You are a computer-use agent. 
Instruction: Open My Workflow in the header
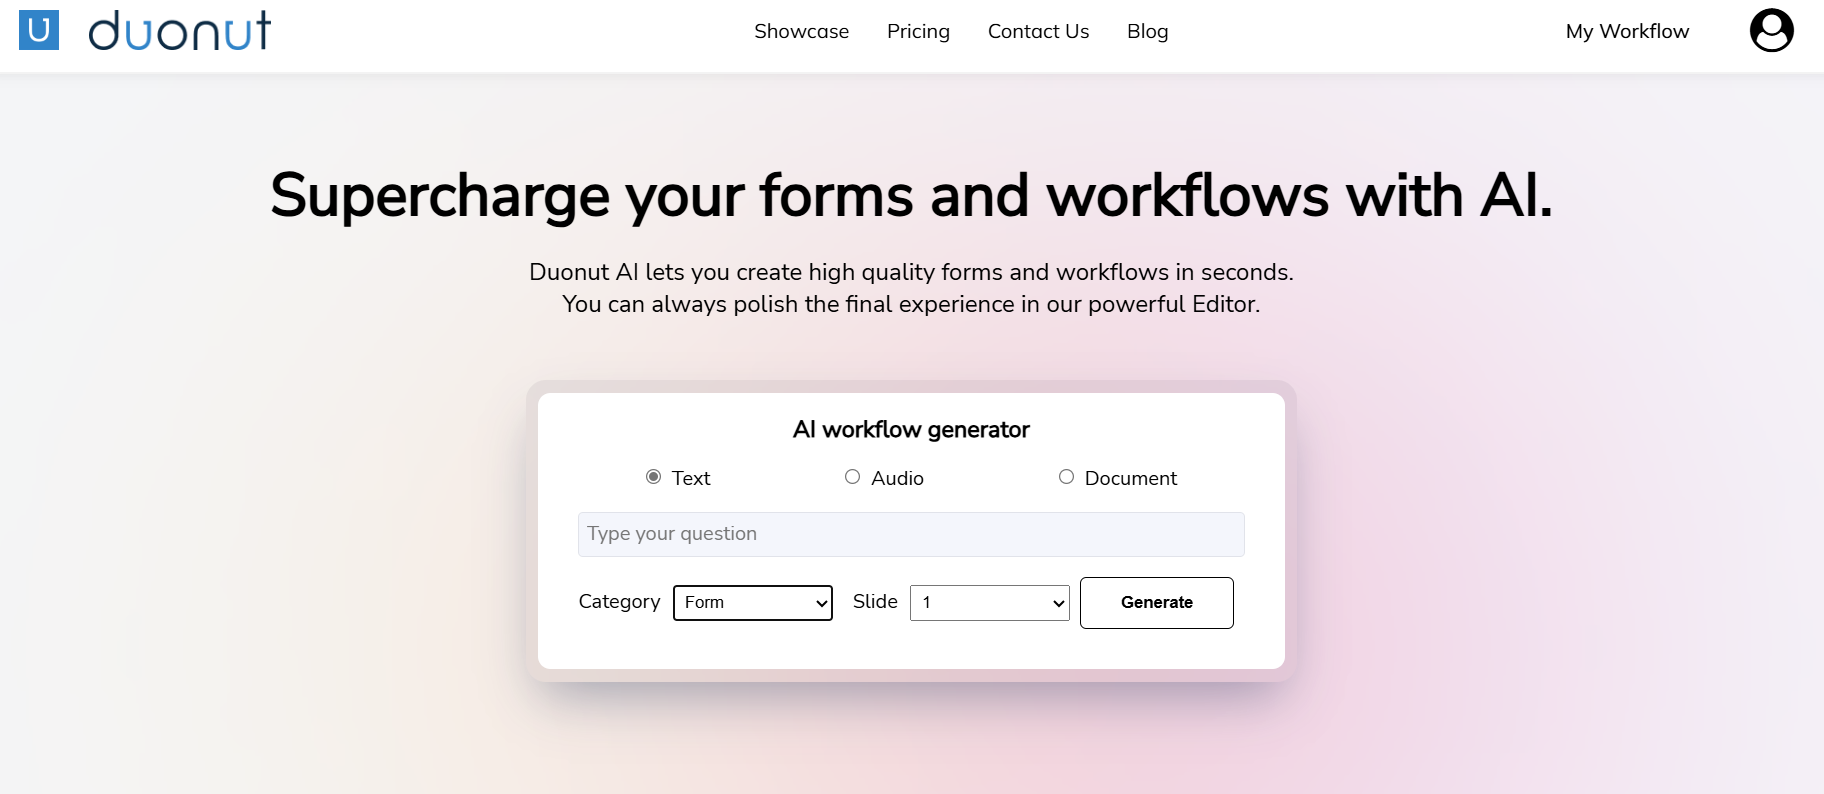(x=1627, y=31)
